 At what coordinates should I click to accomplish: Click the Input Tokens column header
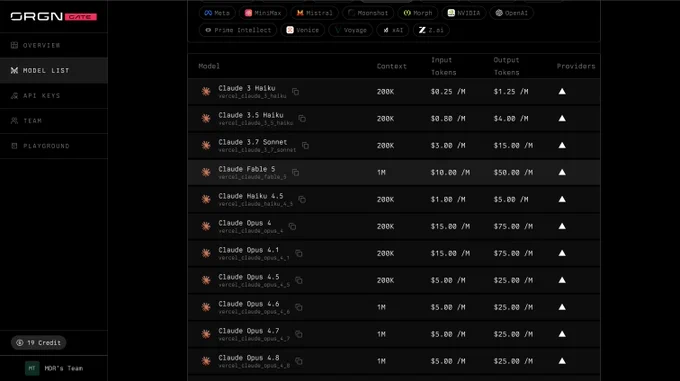[x=444, y=66]
